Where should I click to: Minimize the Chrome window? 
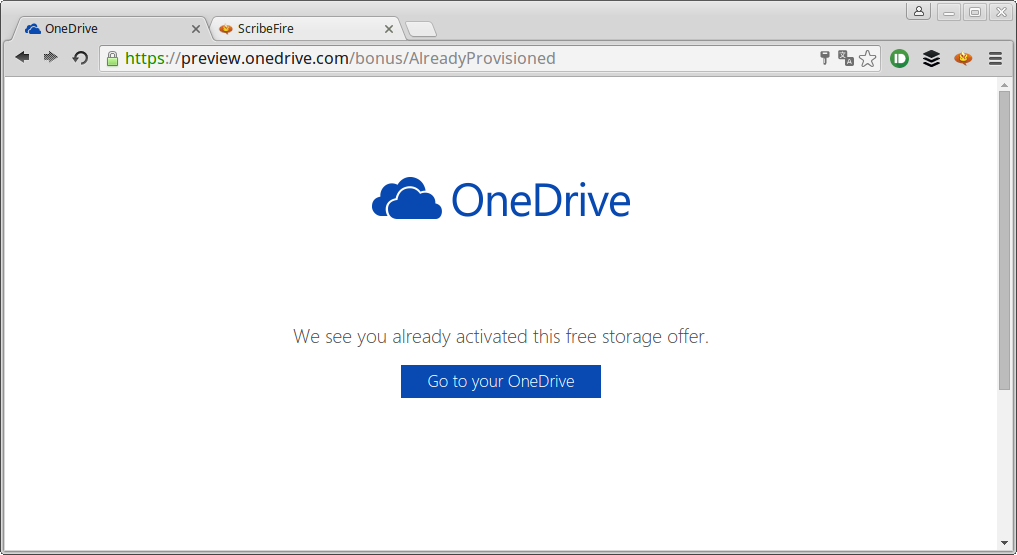pos(949,12)
